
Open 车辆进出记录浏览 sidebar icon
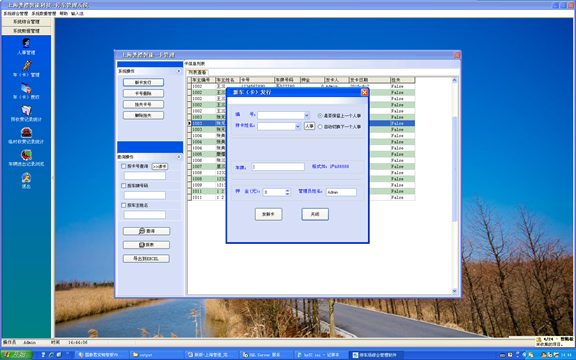click(x=26, y=155)
